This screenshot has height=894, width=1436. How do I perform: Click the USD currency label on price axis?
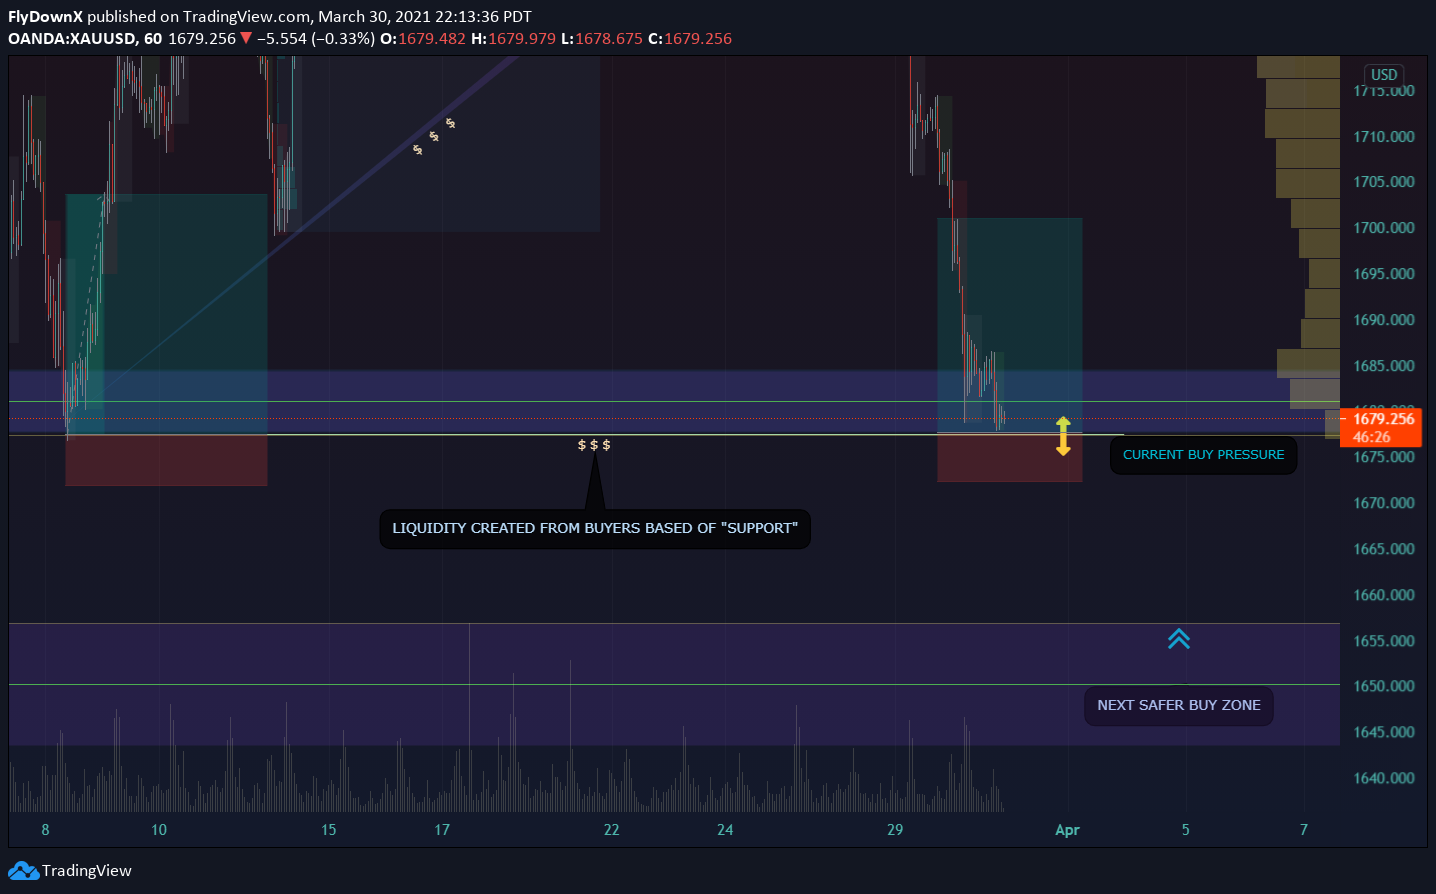(1384, 75)
